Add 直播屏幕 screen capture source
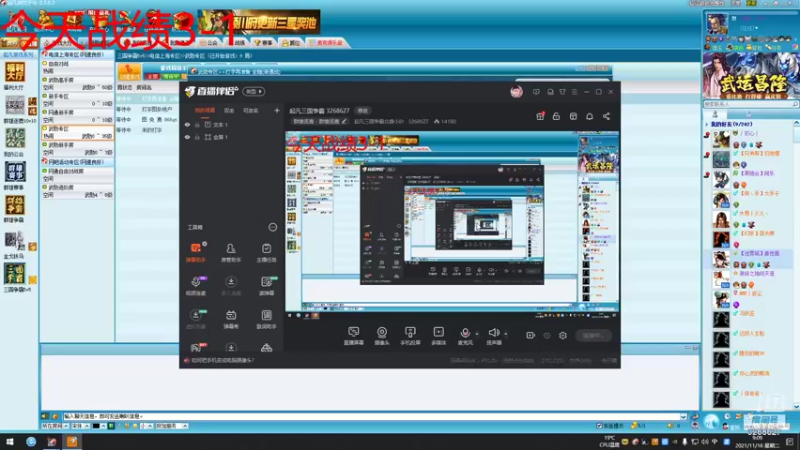 coord(354,336)
